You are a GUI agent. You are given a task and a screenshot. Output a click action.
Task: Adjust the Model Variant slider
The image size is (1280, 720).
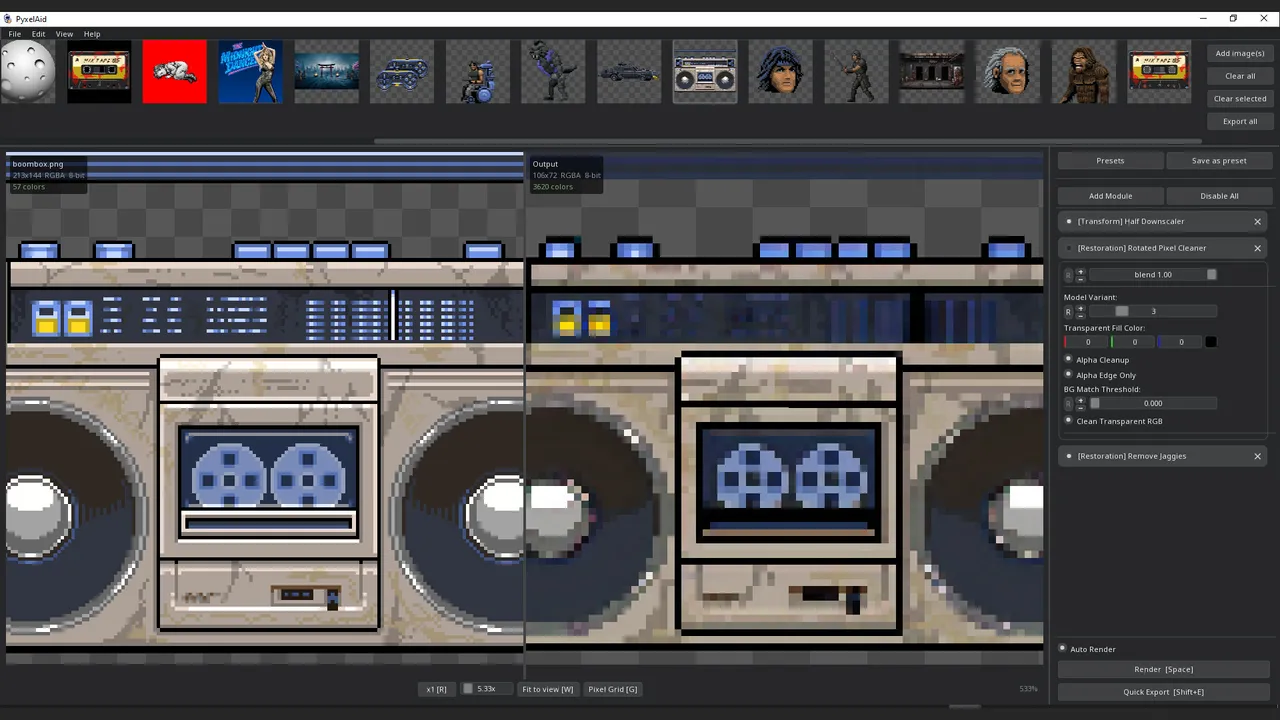point(1153,312)
